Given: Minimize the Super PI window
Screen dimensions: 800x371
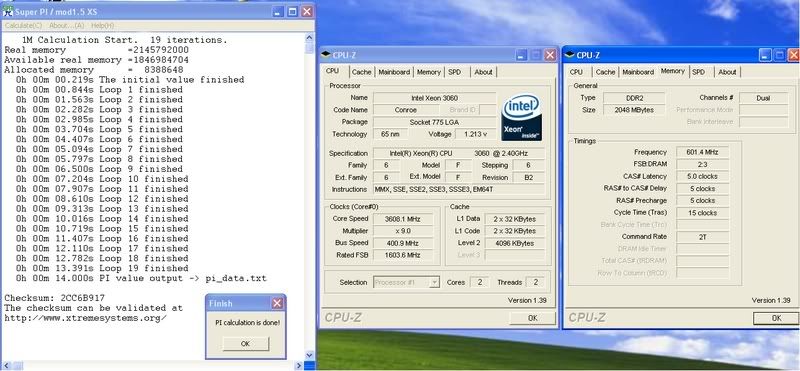Looking at the screenshot, I should pyautogui.click(x=278, y=11).
